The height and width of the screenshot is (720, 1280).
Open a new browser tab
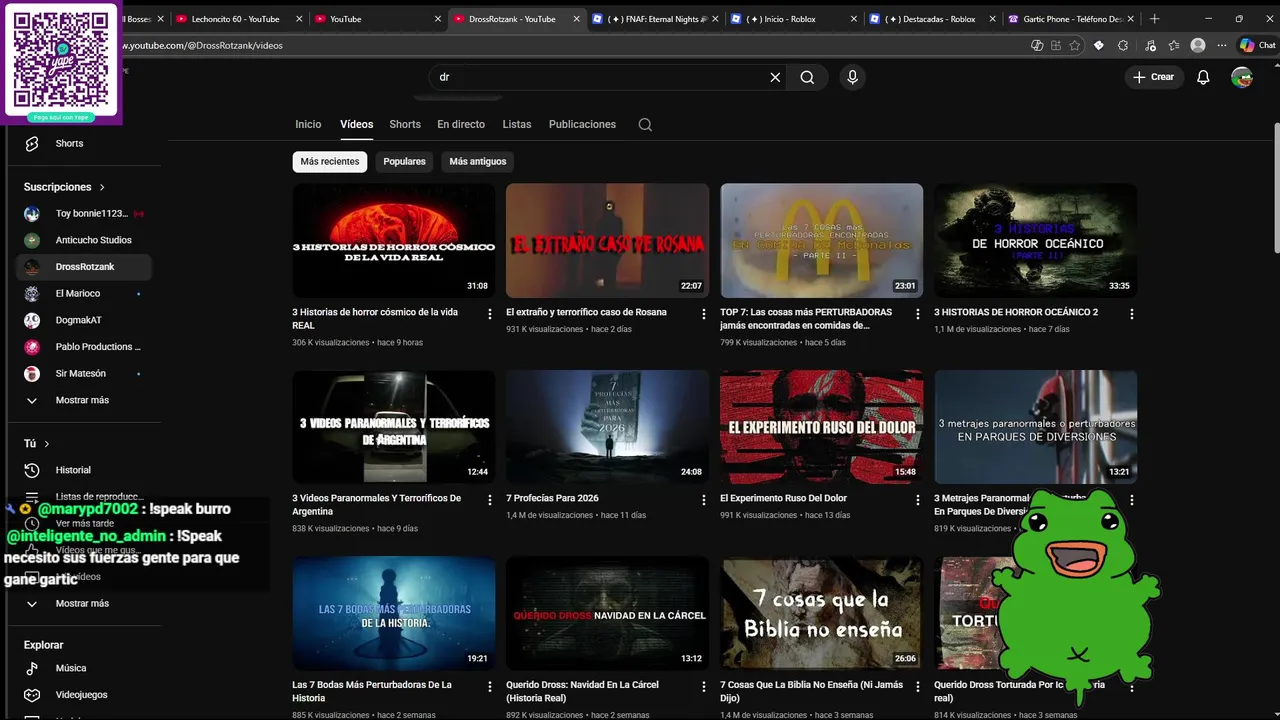(x=1155, y=19)
